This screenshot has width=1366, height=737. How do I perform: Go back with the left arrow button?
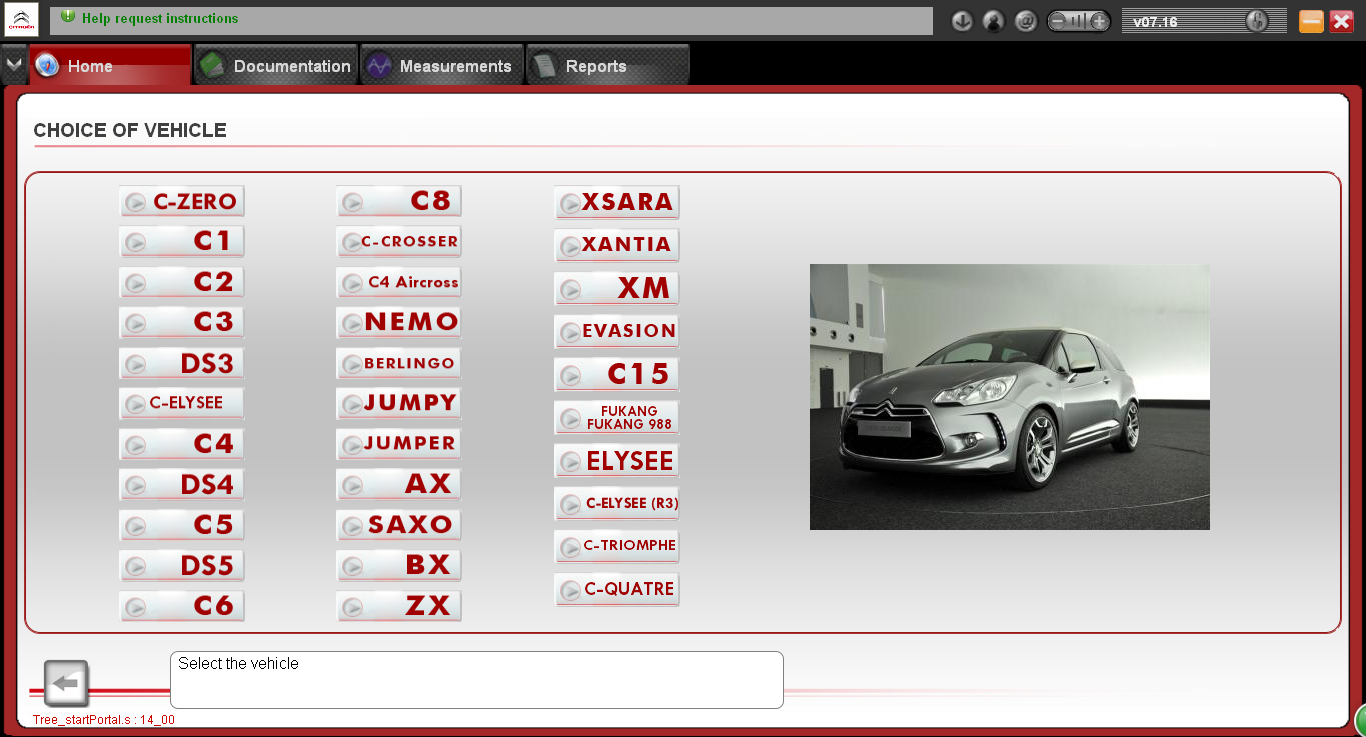pos(67,684)
